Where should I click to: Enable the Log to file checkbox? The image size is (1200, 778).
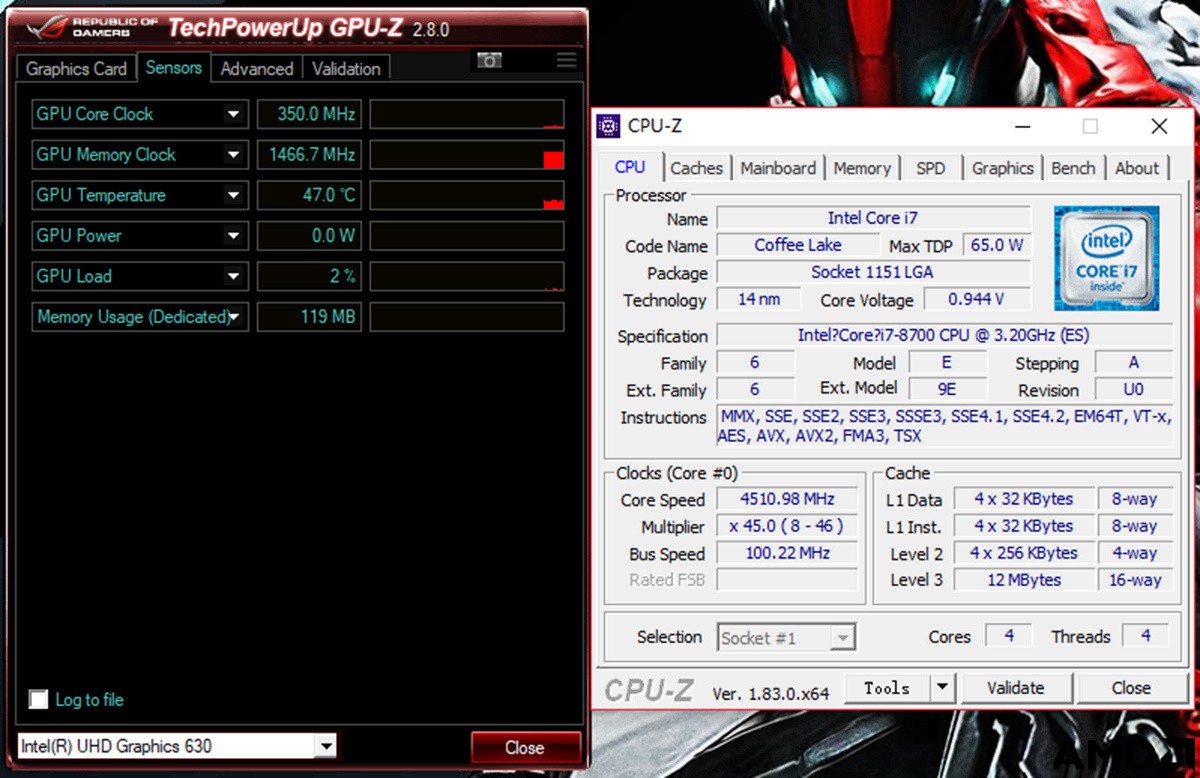38,699
